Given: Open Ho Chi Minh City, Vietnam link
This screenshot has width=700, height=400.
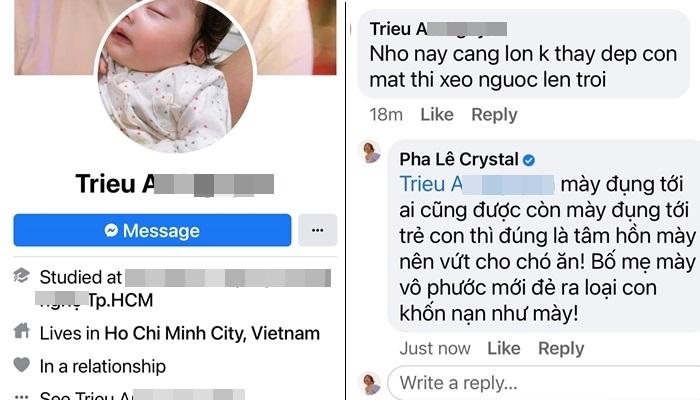Looking at the screenshot, I should [212, 333].
